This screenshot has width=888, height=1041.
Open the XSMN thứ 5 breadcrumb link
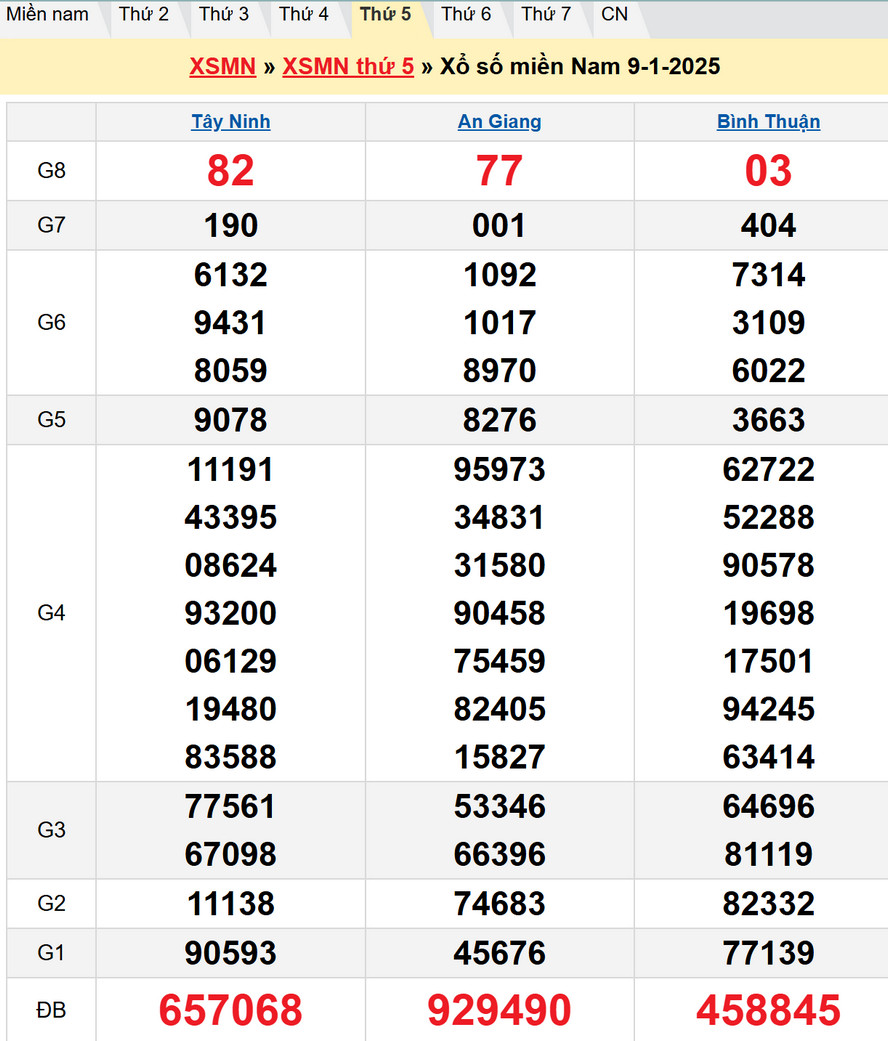348,67
